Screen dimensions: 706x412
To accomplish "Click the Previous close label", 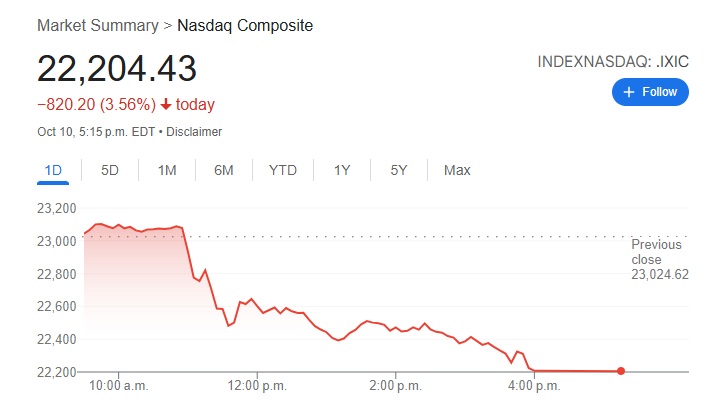I will (x=657, y=252).
